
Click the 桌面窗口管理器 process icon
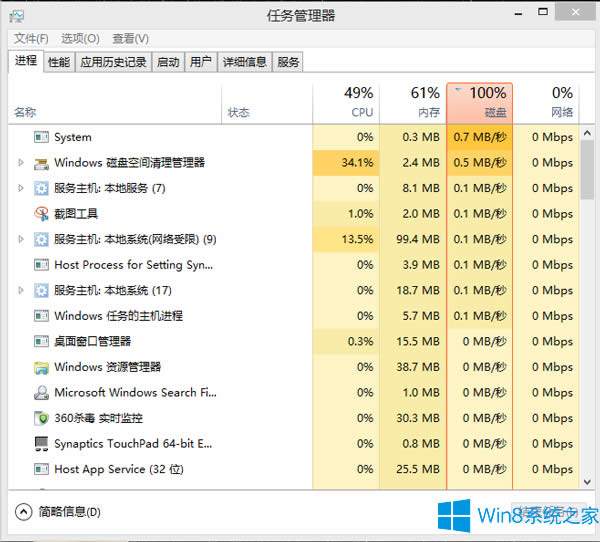click(x=41, y=342)
